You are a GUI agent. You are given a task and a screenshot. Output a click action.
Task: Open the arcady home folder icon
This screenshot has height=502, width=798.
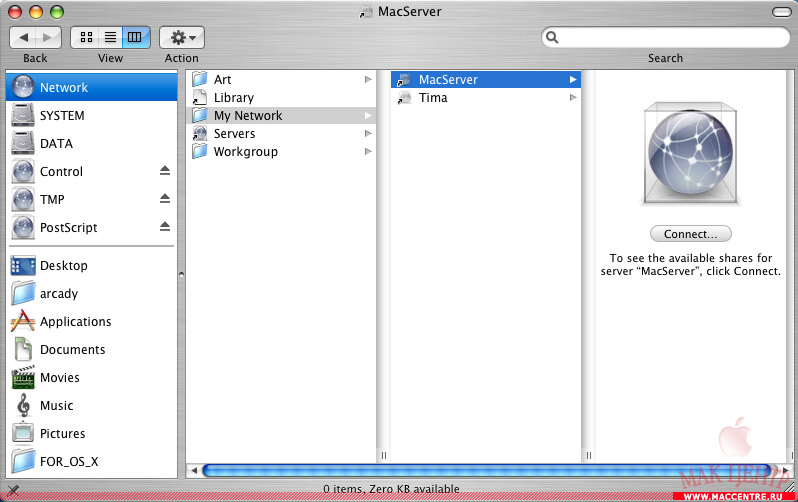tap(23, 293)
